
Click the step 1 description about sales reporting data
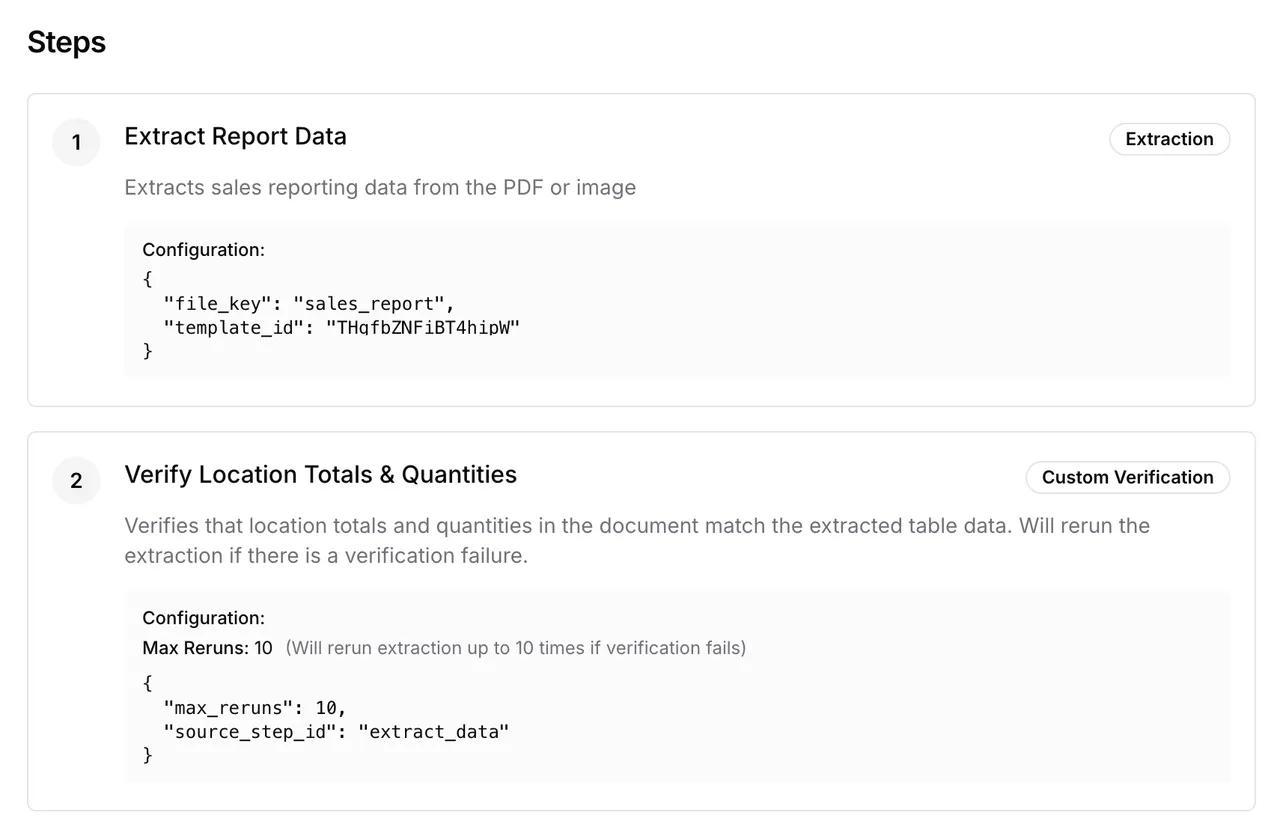coord(380,188)
